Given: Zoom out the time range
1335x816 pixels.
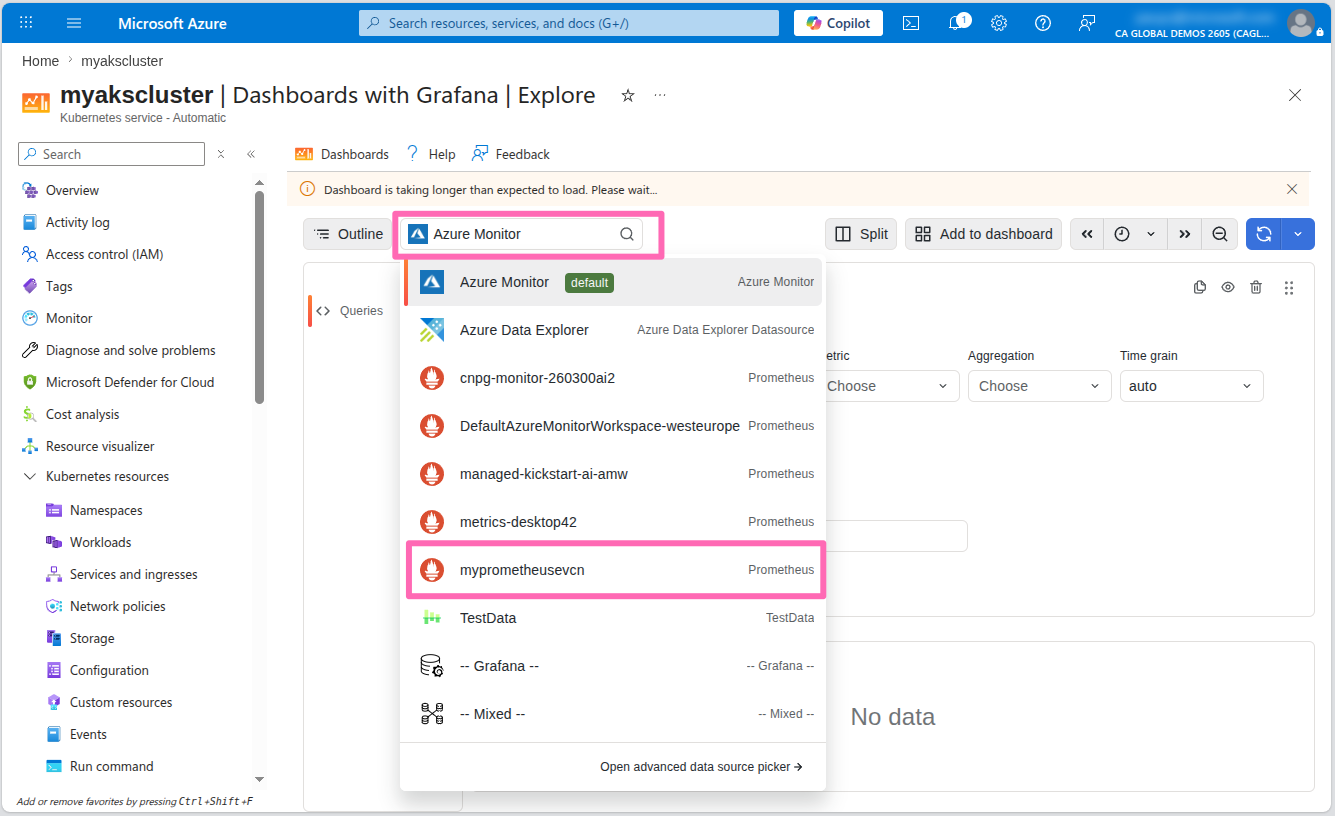Looking at the screenshot, I should [1220, 234].
